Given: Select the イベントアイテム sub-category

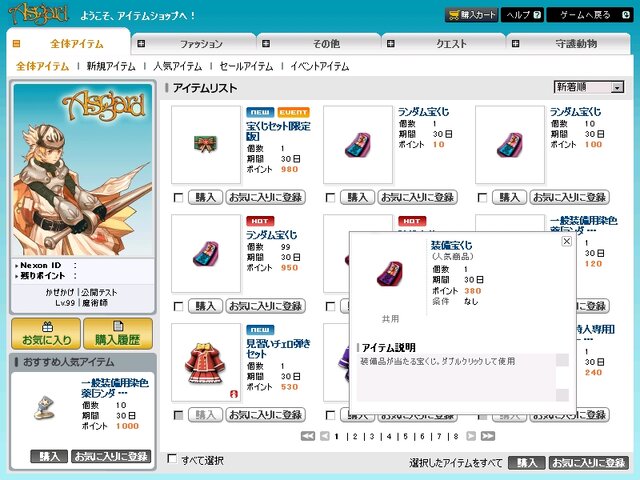Looking at the screenshot, I should tap(320, 66).
